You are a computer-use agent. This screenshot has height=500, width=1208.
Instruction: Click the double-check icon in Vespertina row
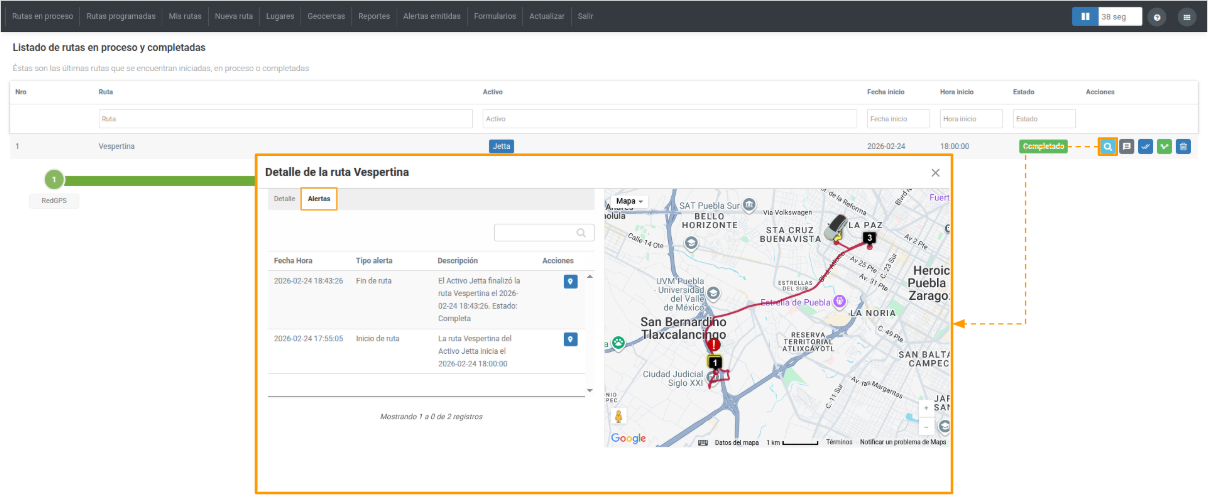(x=1146, y=146)
